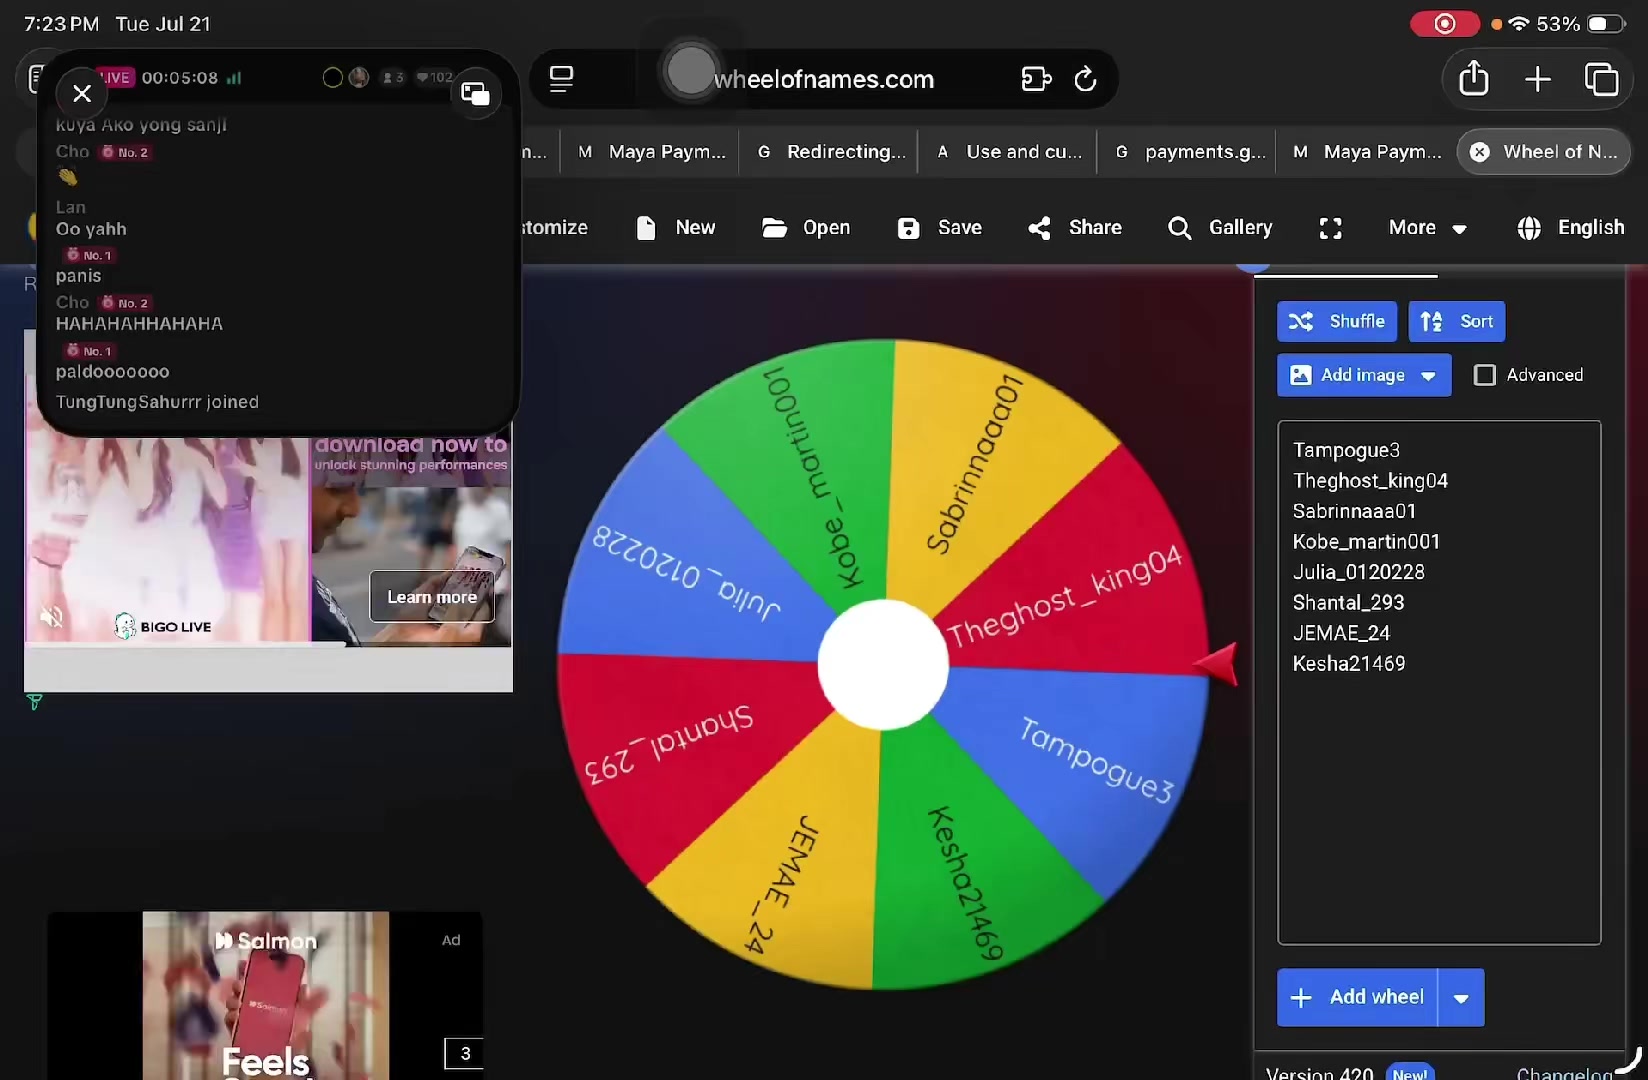
Task: Open a new browser tab with plus icon
Action: [x=1537, y=79]
